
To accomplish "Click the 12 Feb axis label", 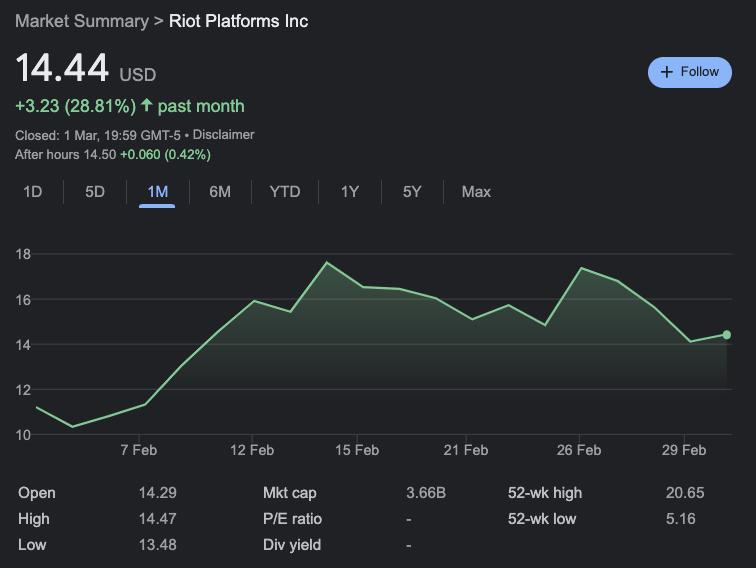I will 252,450.
